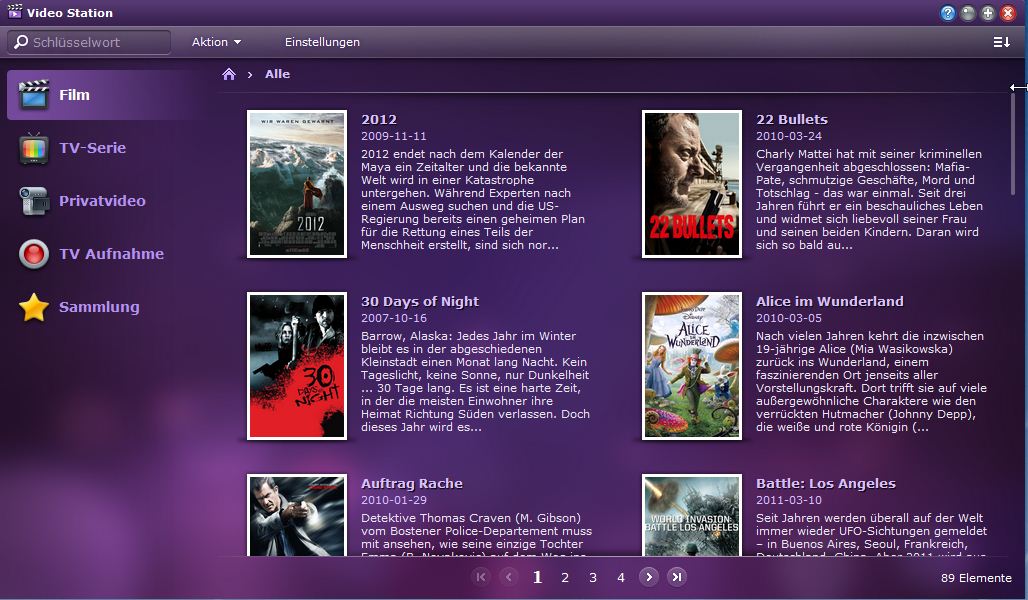Image resolution: width=1028 pixels, height=600 pixels.
Task: Open the 30 Days of Night poster
Action: coord(297,366)
